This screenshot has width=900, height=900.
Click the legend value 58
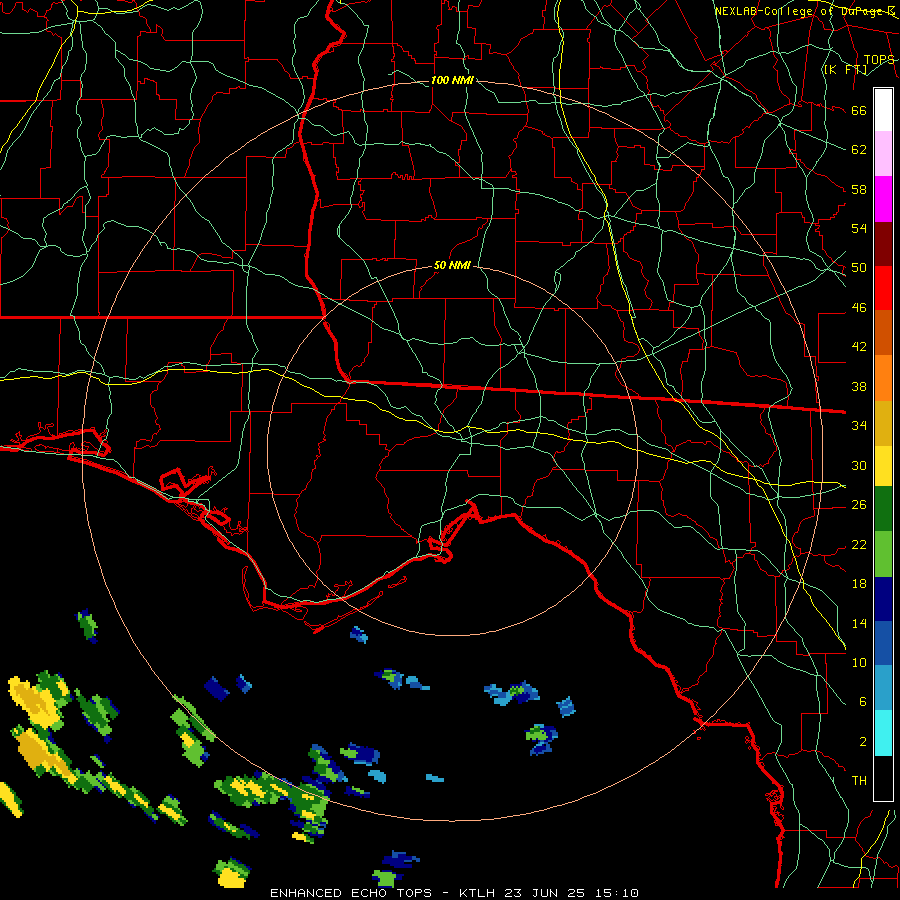[x=859, y=189]
